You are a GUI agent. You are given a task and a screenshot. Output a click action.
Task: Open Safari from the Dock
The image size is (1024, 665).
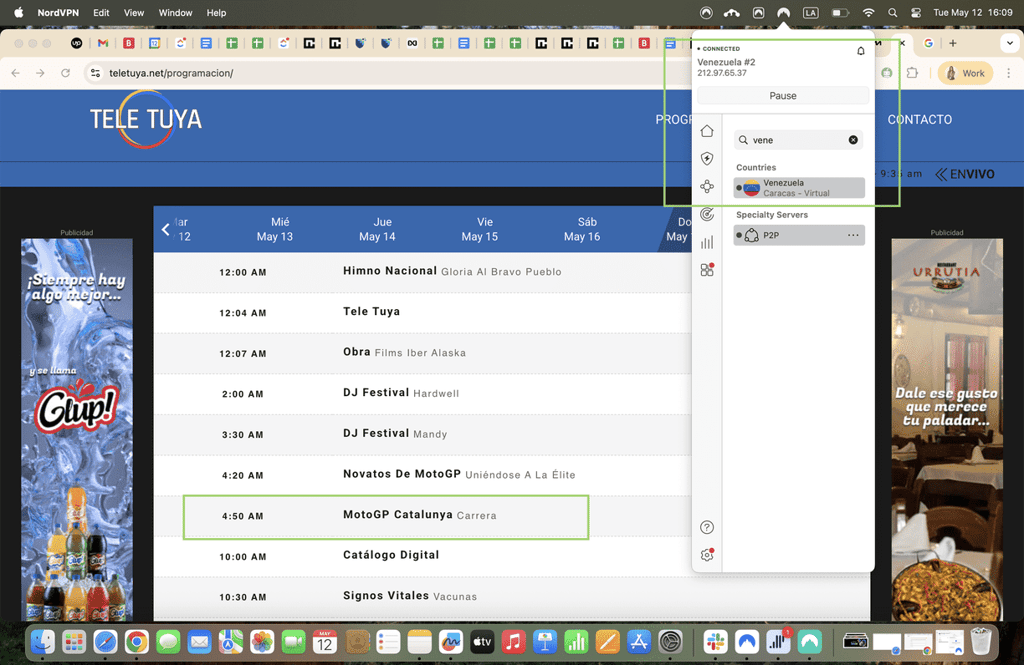pyautogui.click(x=105, y=642)
